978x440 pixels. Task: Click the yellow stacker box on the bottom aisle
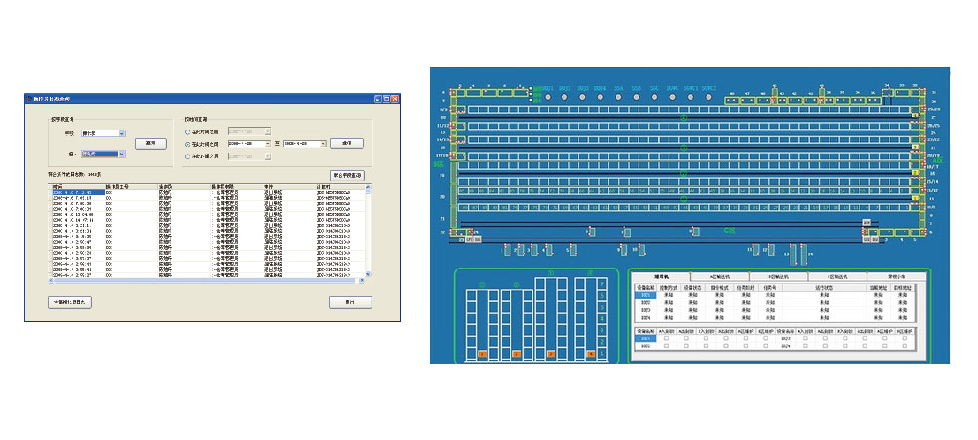[915, 198]
